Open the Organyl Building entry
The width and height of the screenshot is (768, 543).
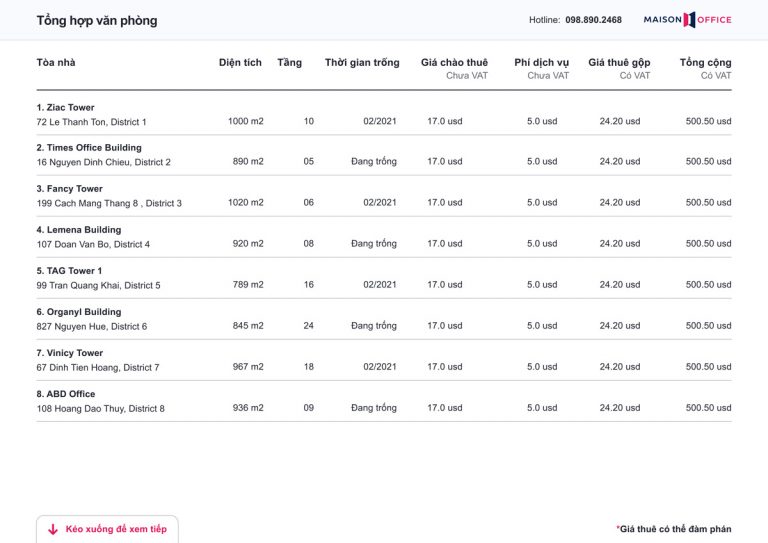pos(78,312)
